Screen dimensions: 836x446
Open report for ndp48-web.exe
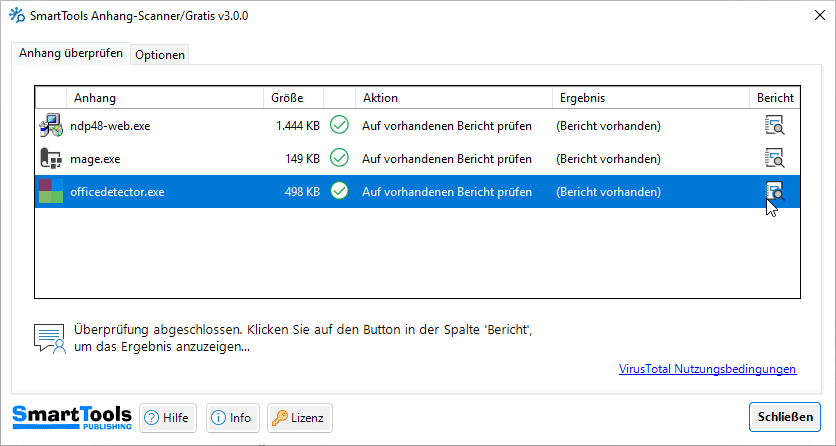point(774,125)
